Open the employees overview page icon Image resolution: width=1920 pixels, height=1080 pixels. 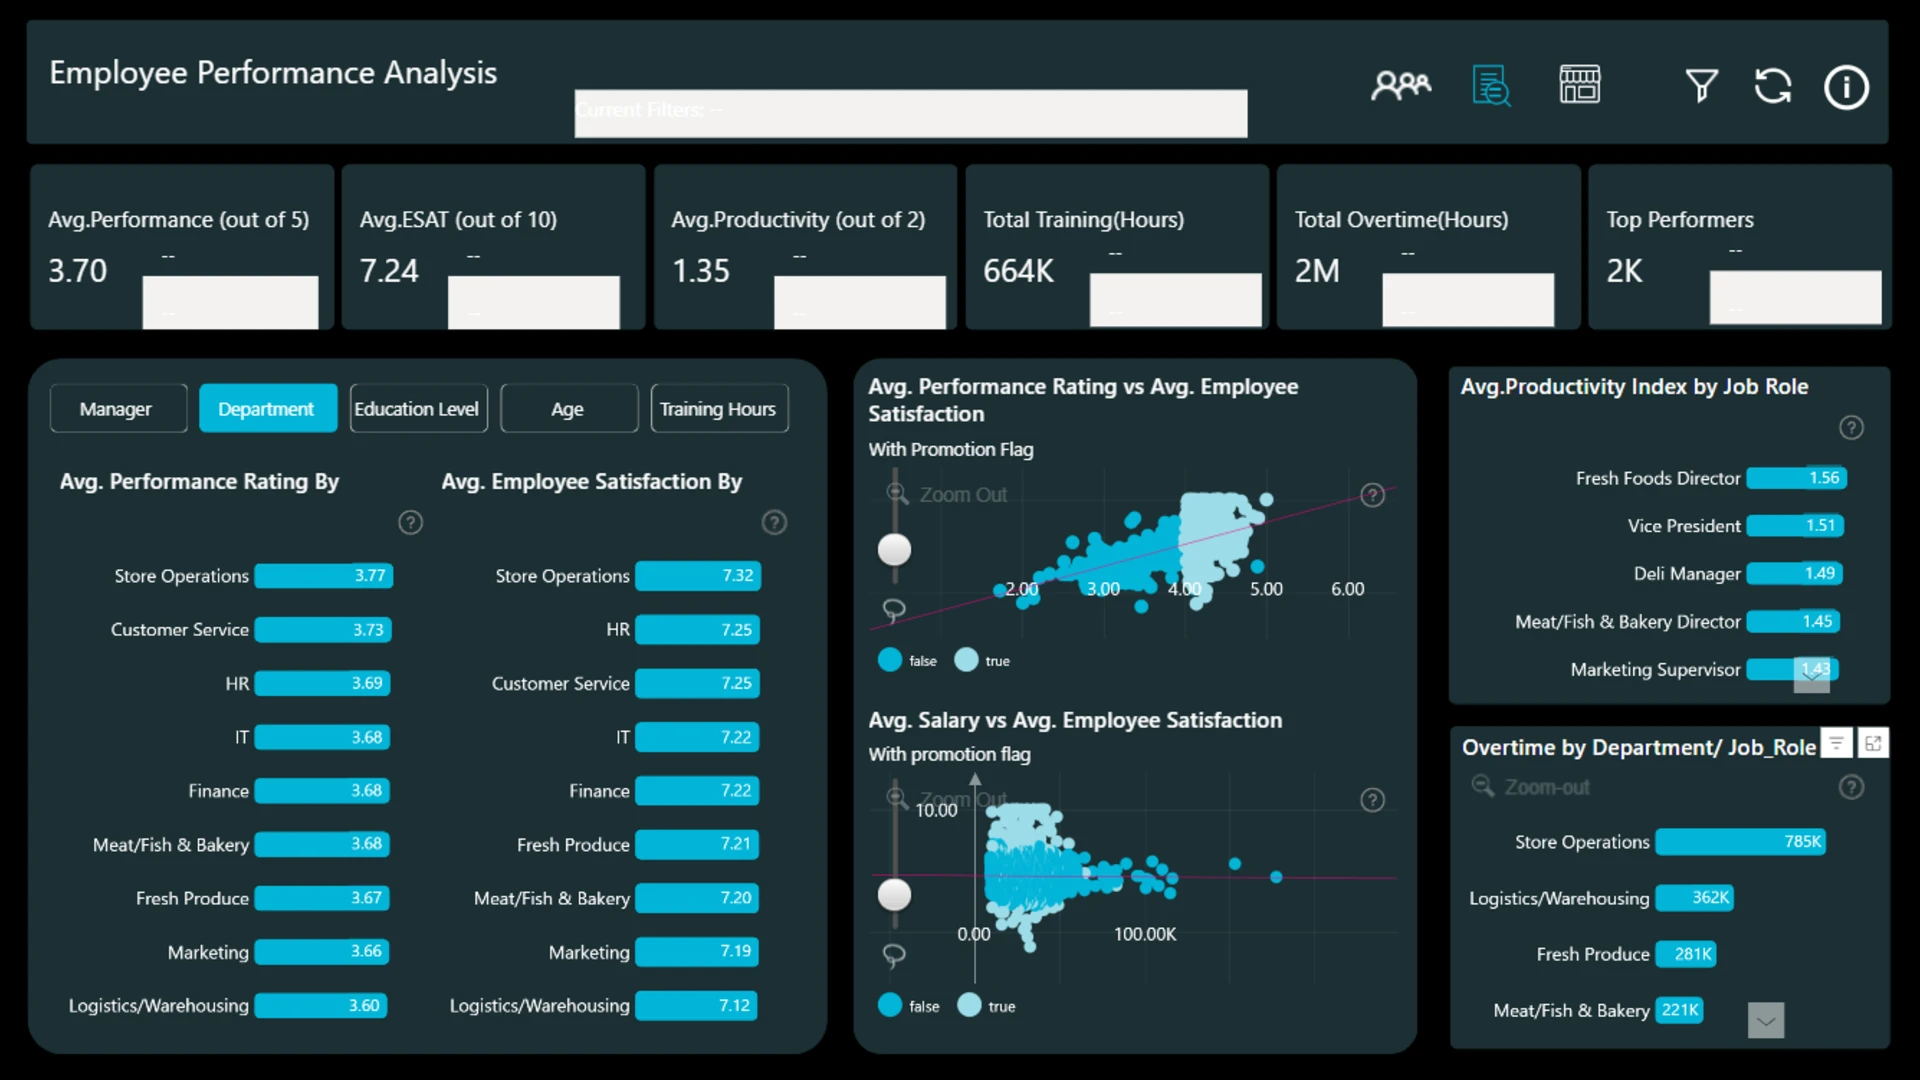1400,86
